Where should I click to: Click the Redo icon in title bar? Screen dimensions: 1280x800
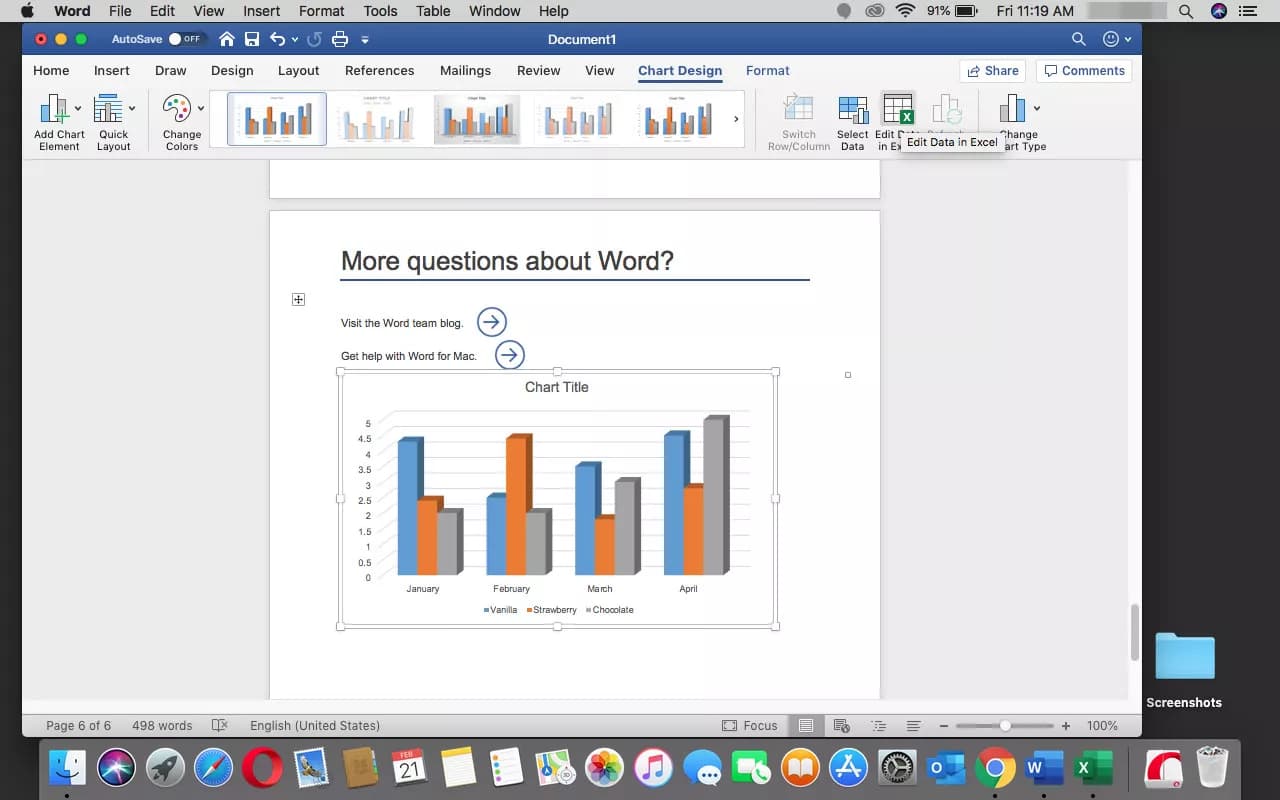coord(314,39)
